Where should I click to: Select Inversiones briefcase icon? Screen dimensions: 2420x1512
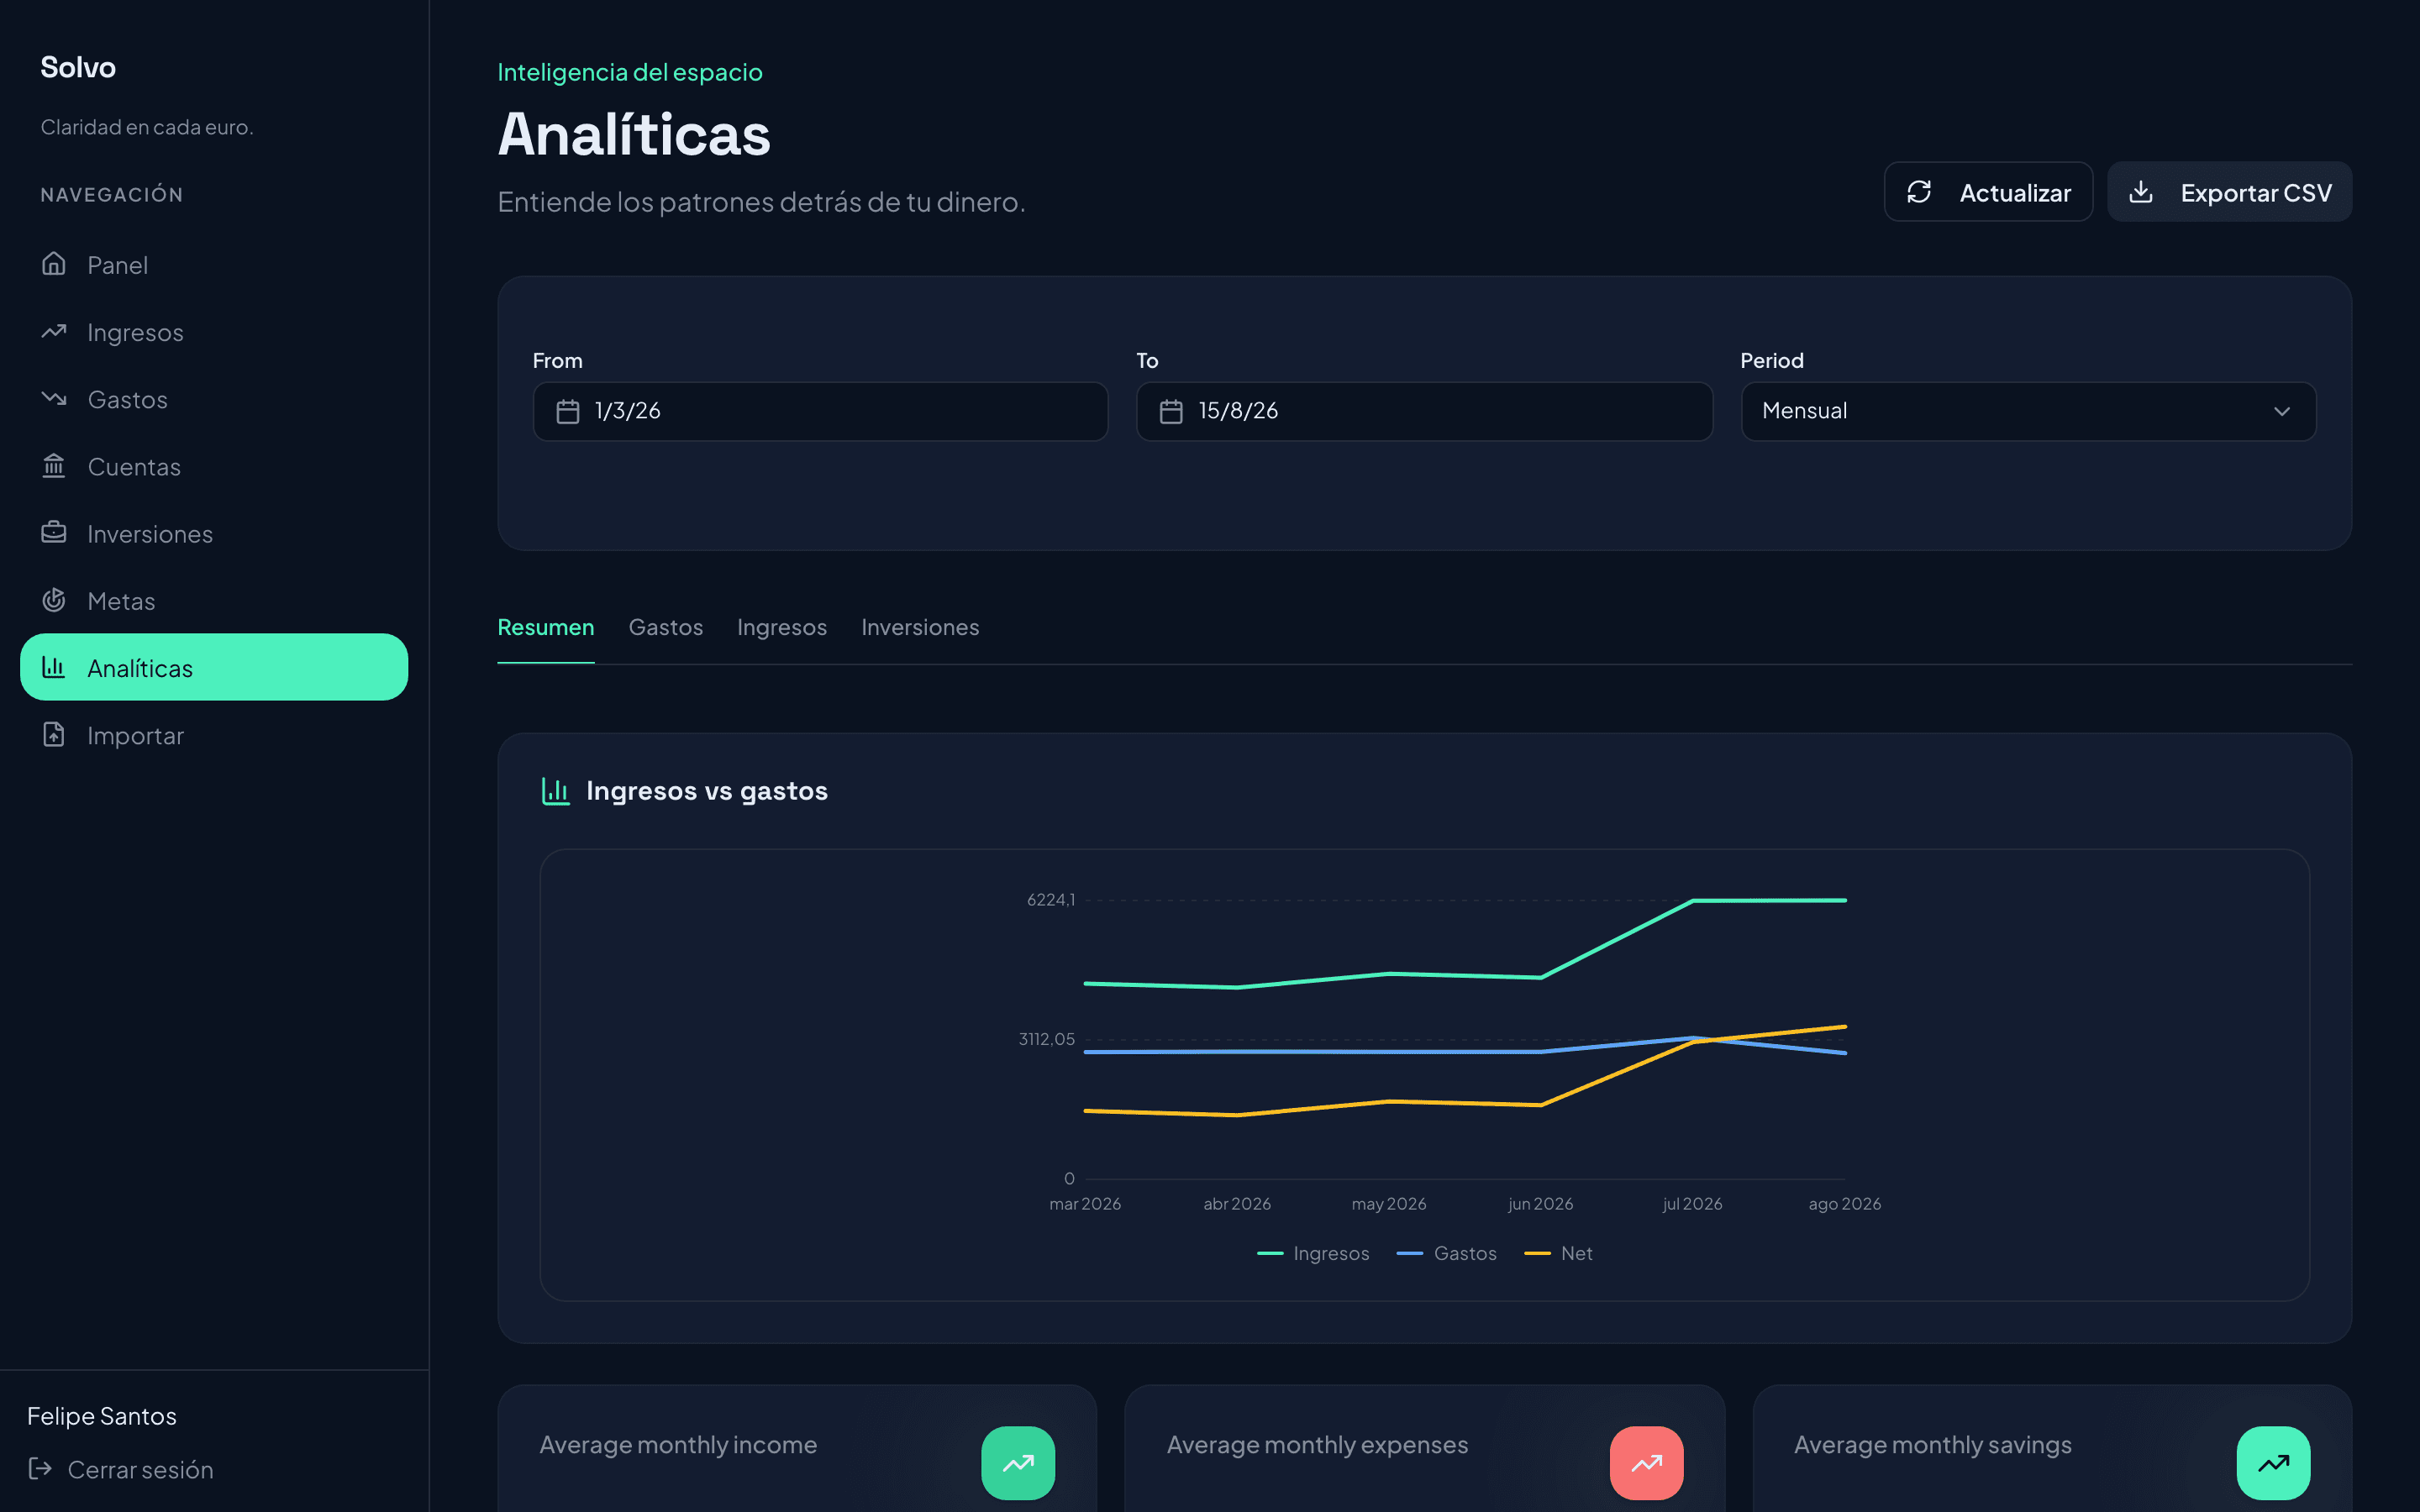[x=54, y=532]
